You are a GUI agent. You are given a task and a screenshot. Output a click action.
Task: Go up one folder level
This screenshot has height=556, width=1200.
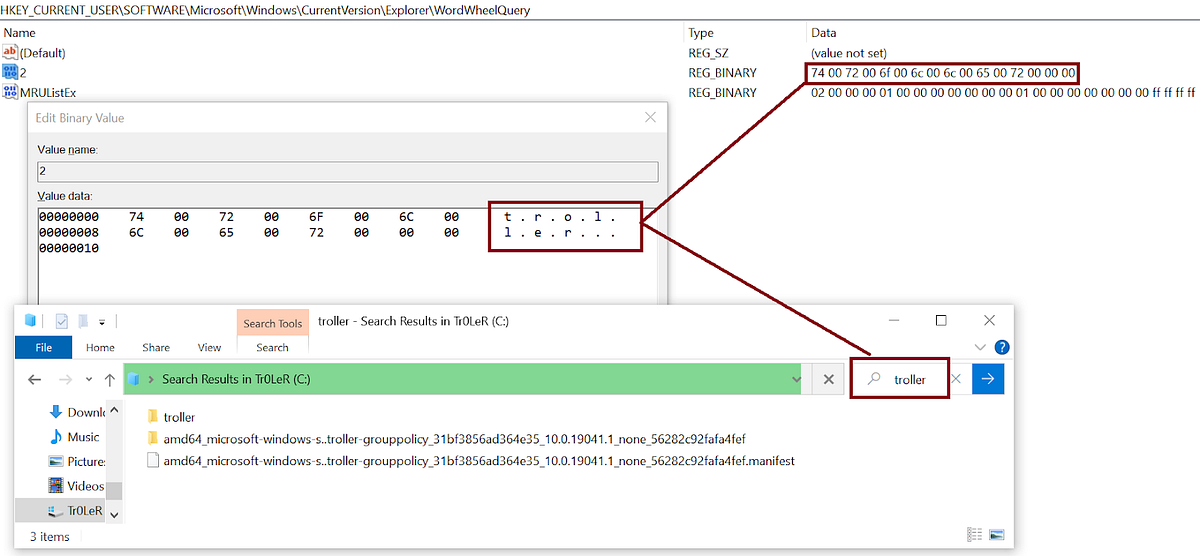(x=109, y=380)
